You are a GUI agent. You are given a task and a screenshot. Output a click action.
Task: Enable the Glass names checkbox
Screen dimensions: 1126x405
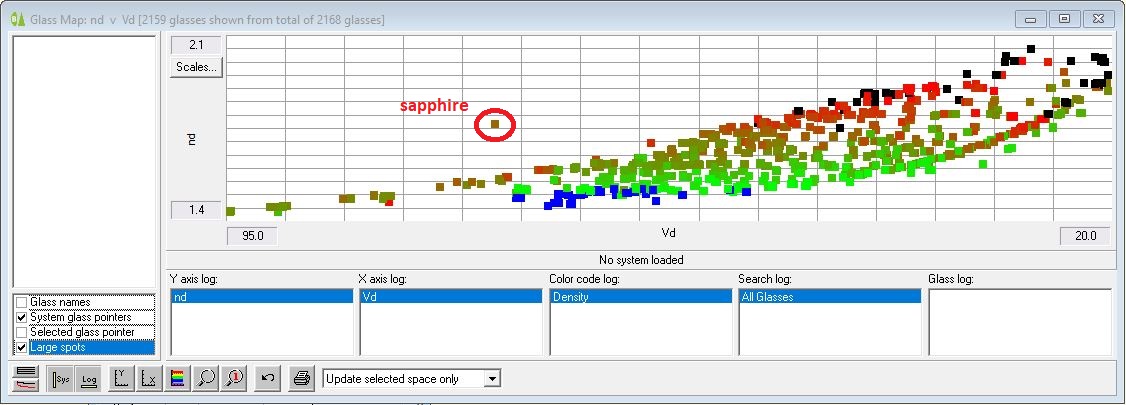click(22, 302)
